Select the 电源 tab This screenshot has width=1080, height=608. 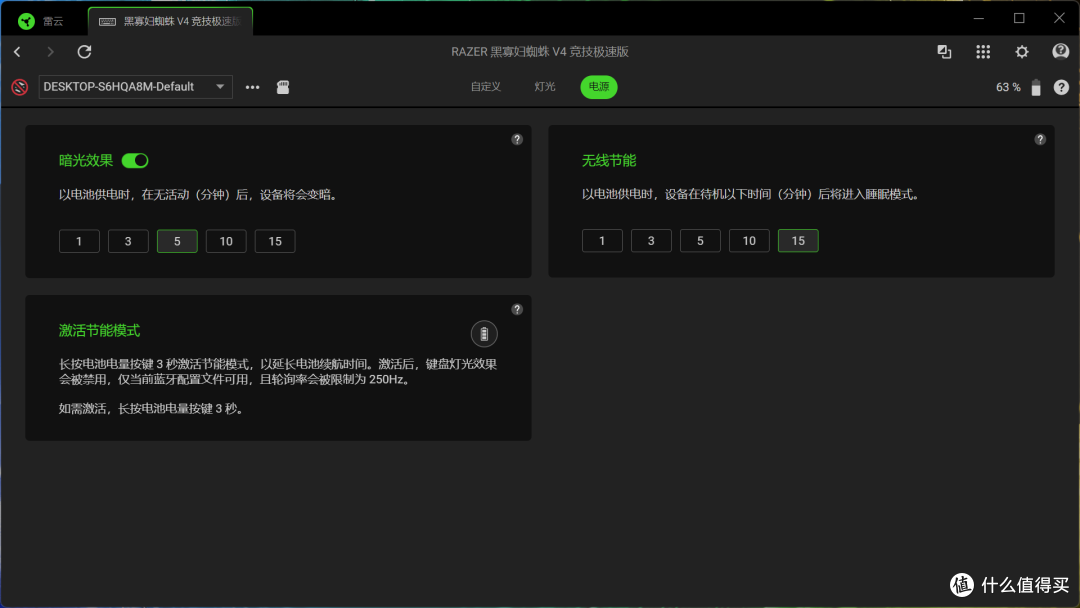[x=599, y=87]
